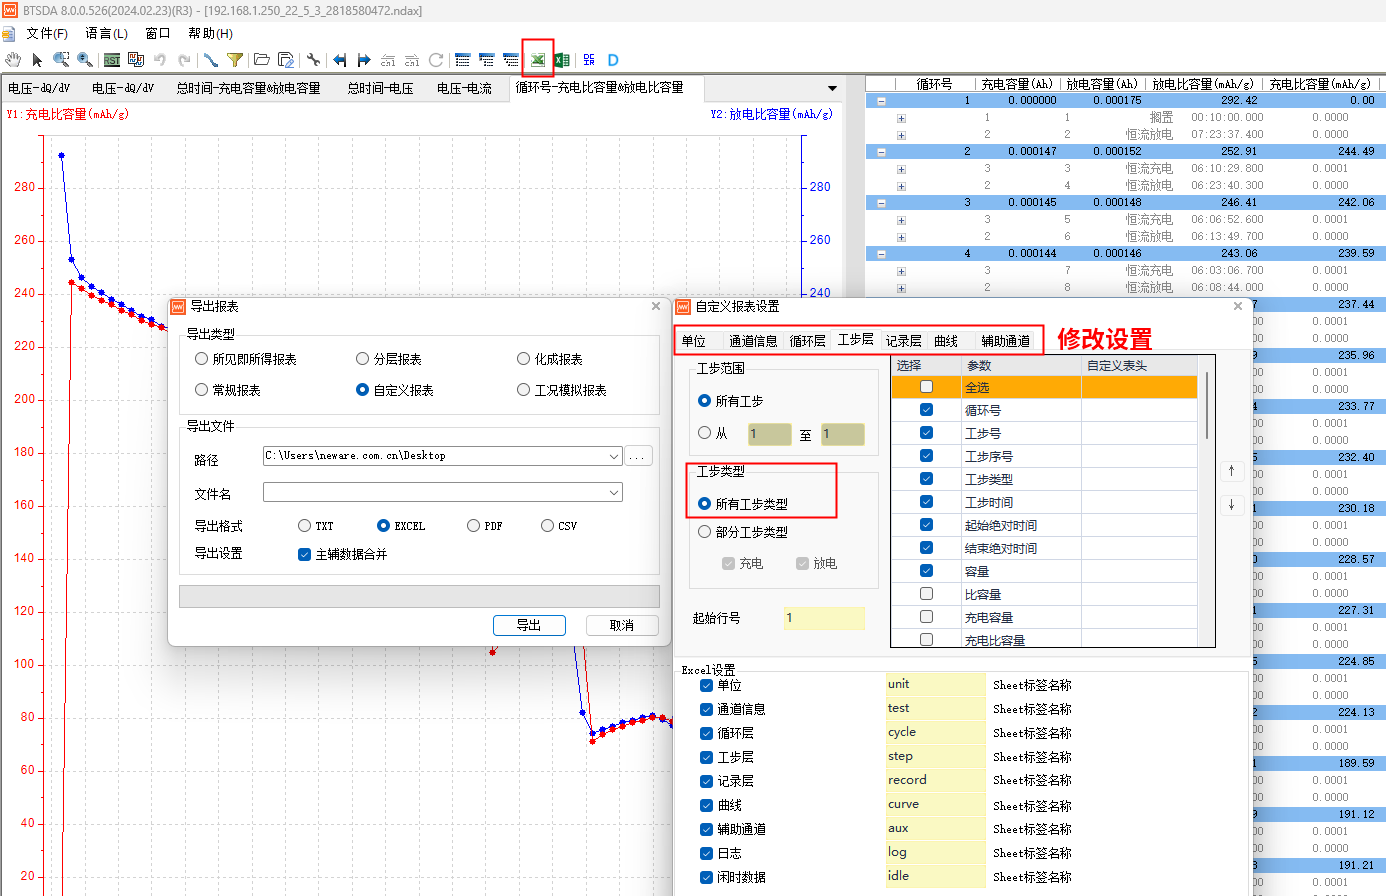Viewport: 1386px width, 896px height.
Task: Open the 记录层 tab in custom report settings
Action: coord(904,341)
